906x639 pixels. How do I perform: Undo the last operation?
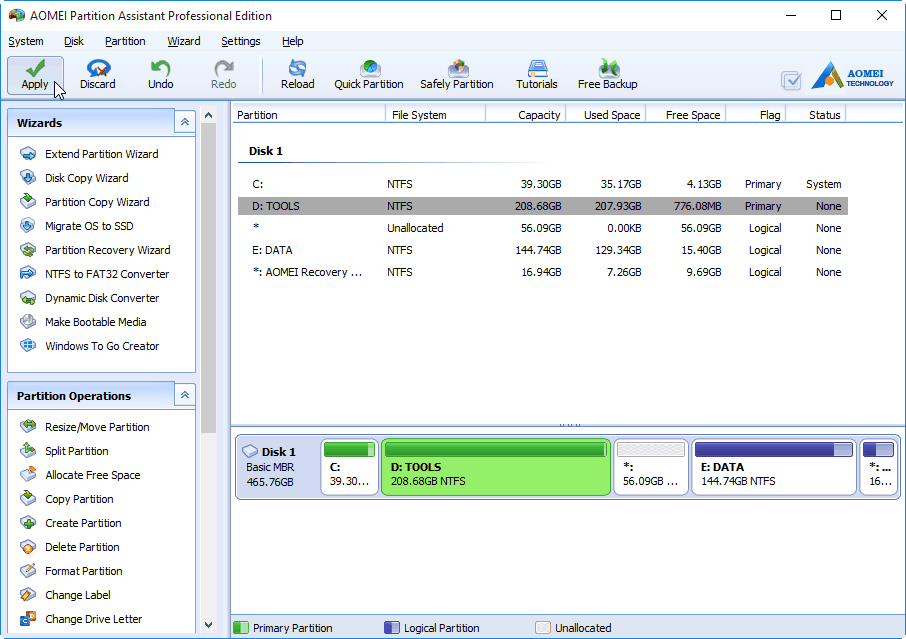161,75
